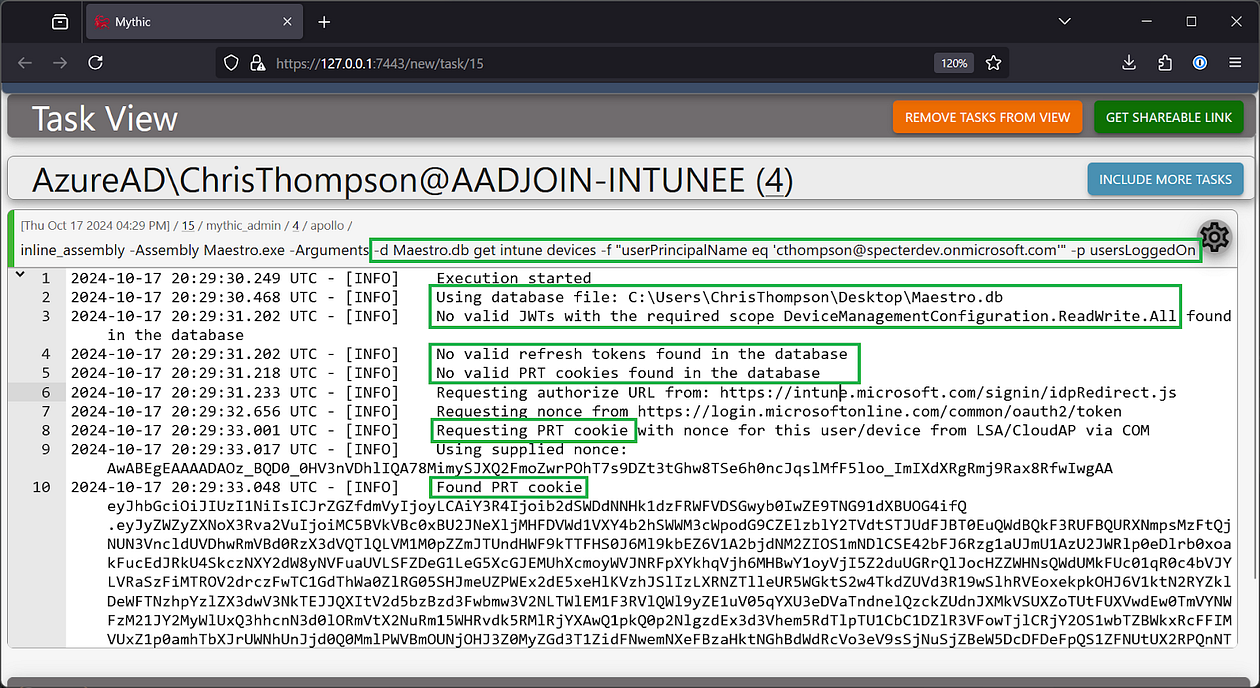Viewport: 1260px width, 688px height.
Task: Bookmark this page with the star icon
Action: (993, 63)
